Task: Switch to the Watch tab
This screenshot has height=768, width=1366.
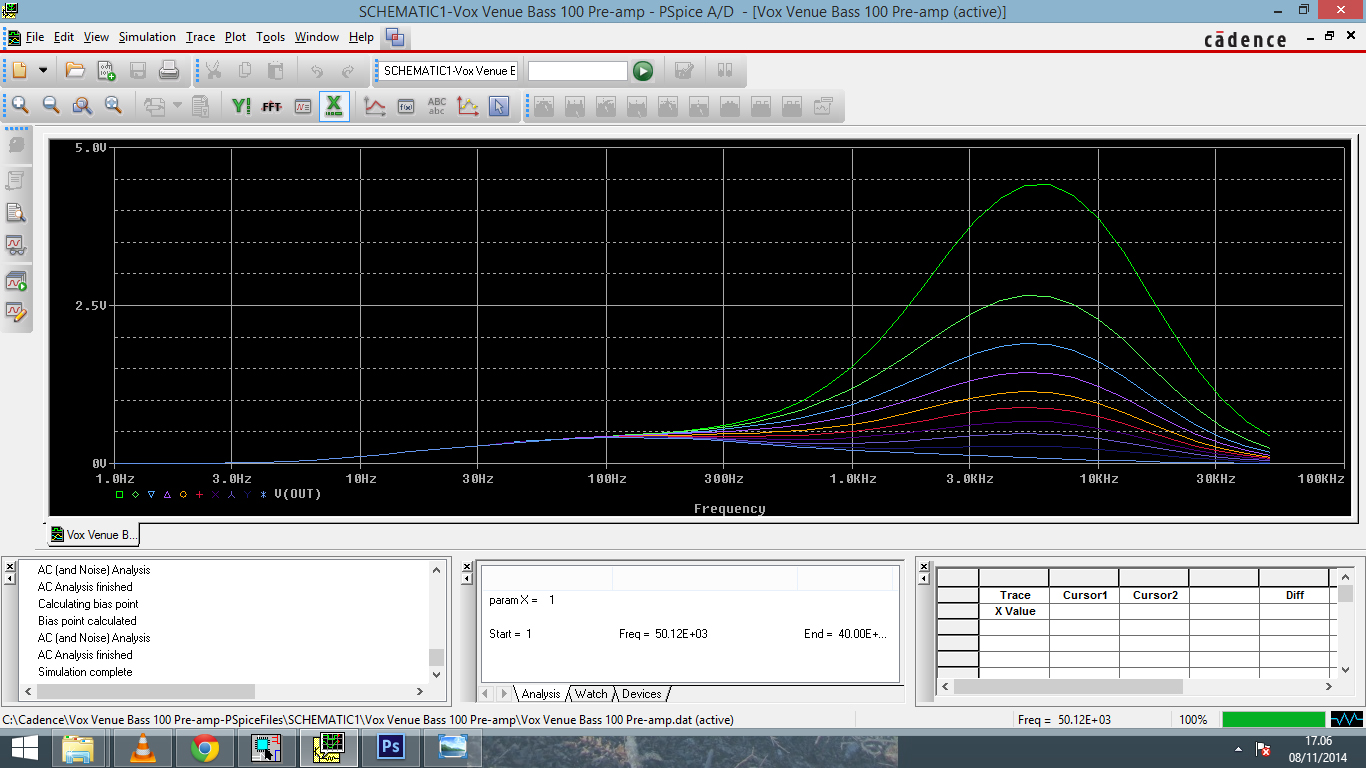Action: pyautogui.click(x=590, y=694)
